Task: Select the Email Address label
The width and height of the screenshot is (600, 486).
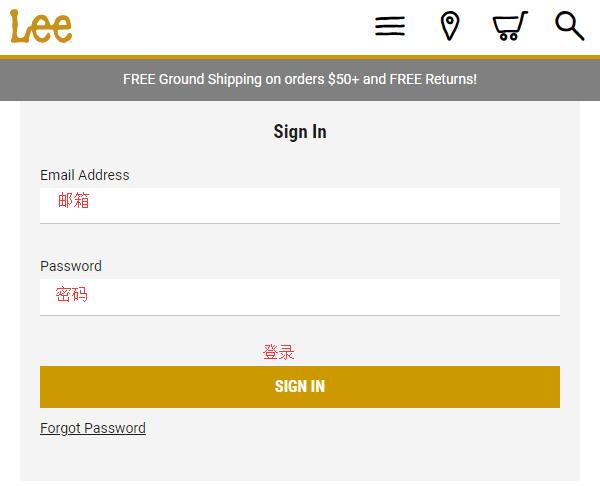Action: click(85, 175)
